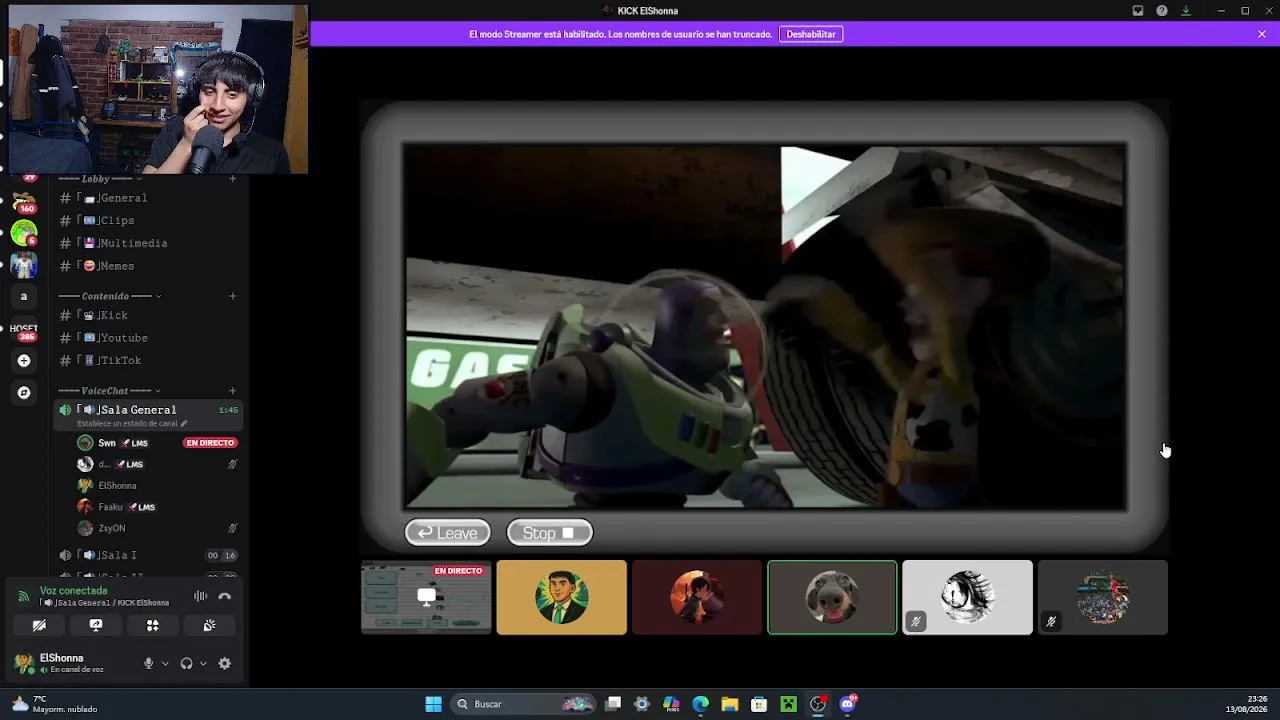Dismiss the Streamer mode banner
Viewport: 1280px width, 720px height.
1262,34
